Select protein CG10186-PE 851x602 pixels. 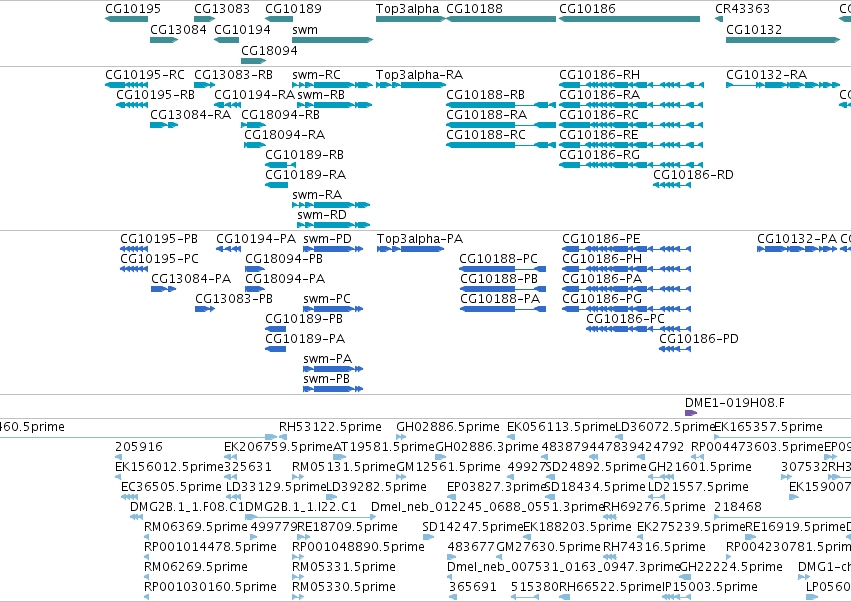tap(601, 239)
